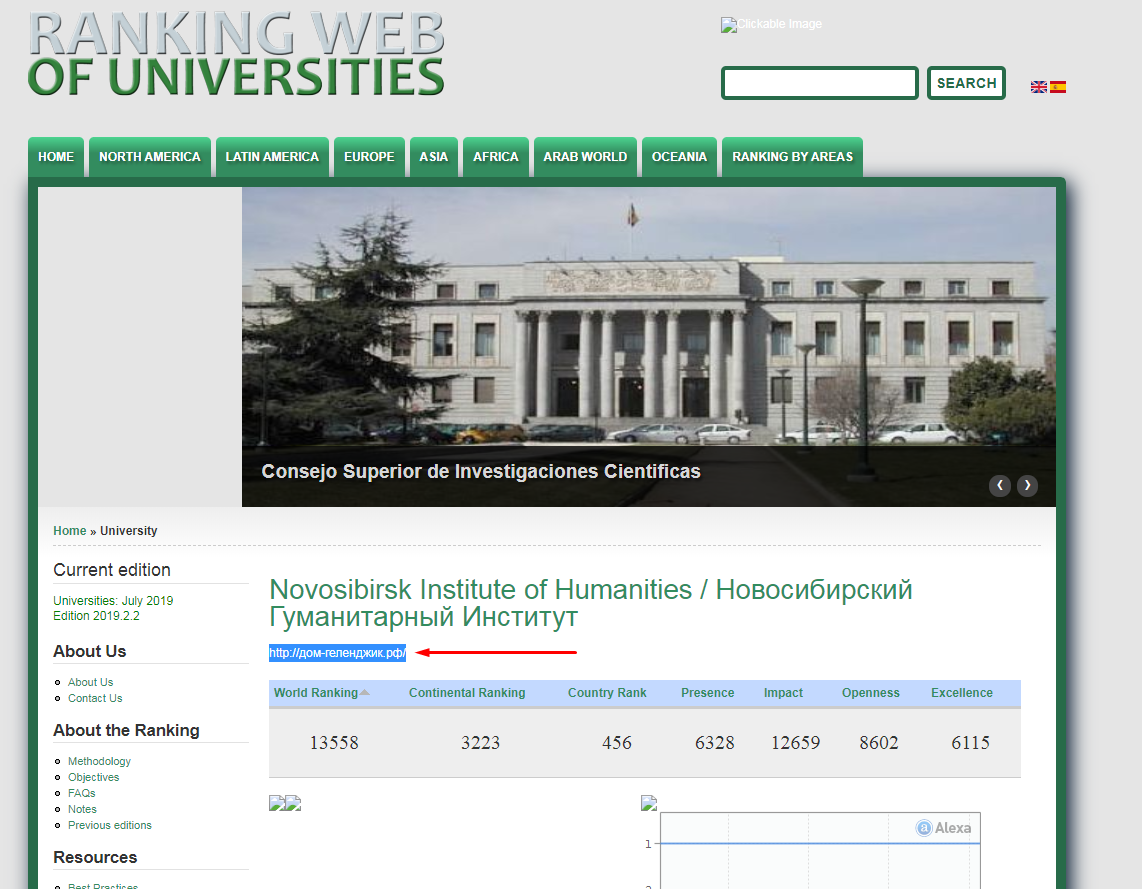The height and width of the screenshot is (889, 1142).
Task: Click the openness value 8602
Action: coord(878,743)
